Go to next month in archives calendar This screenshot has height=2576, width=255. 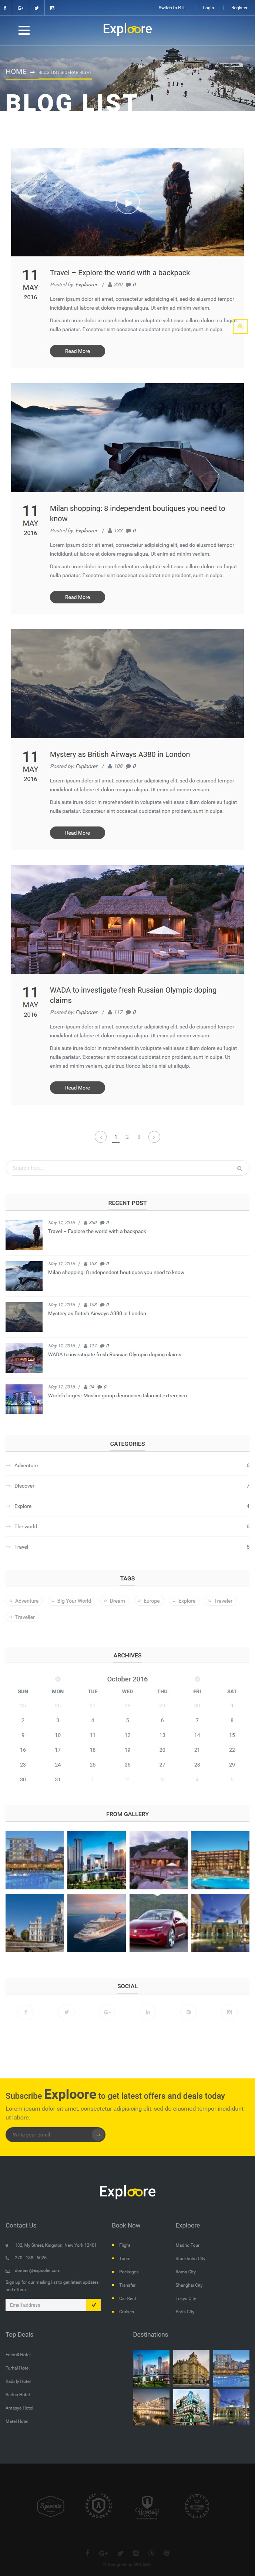(x=197, y=1679)
